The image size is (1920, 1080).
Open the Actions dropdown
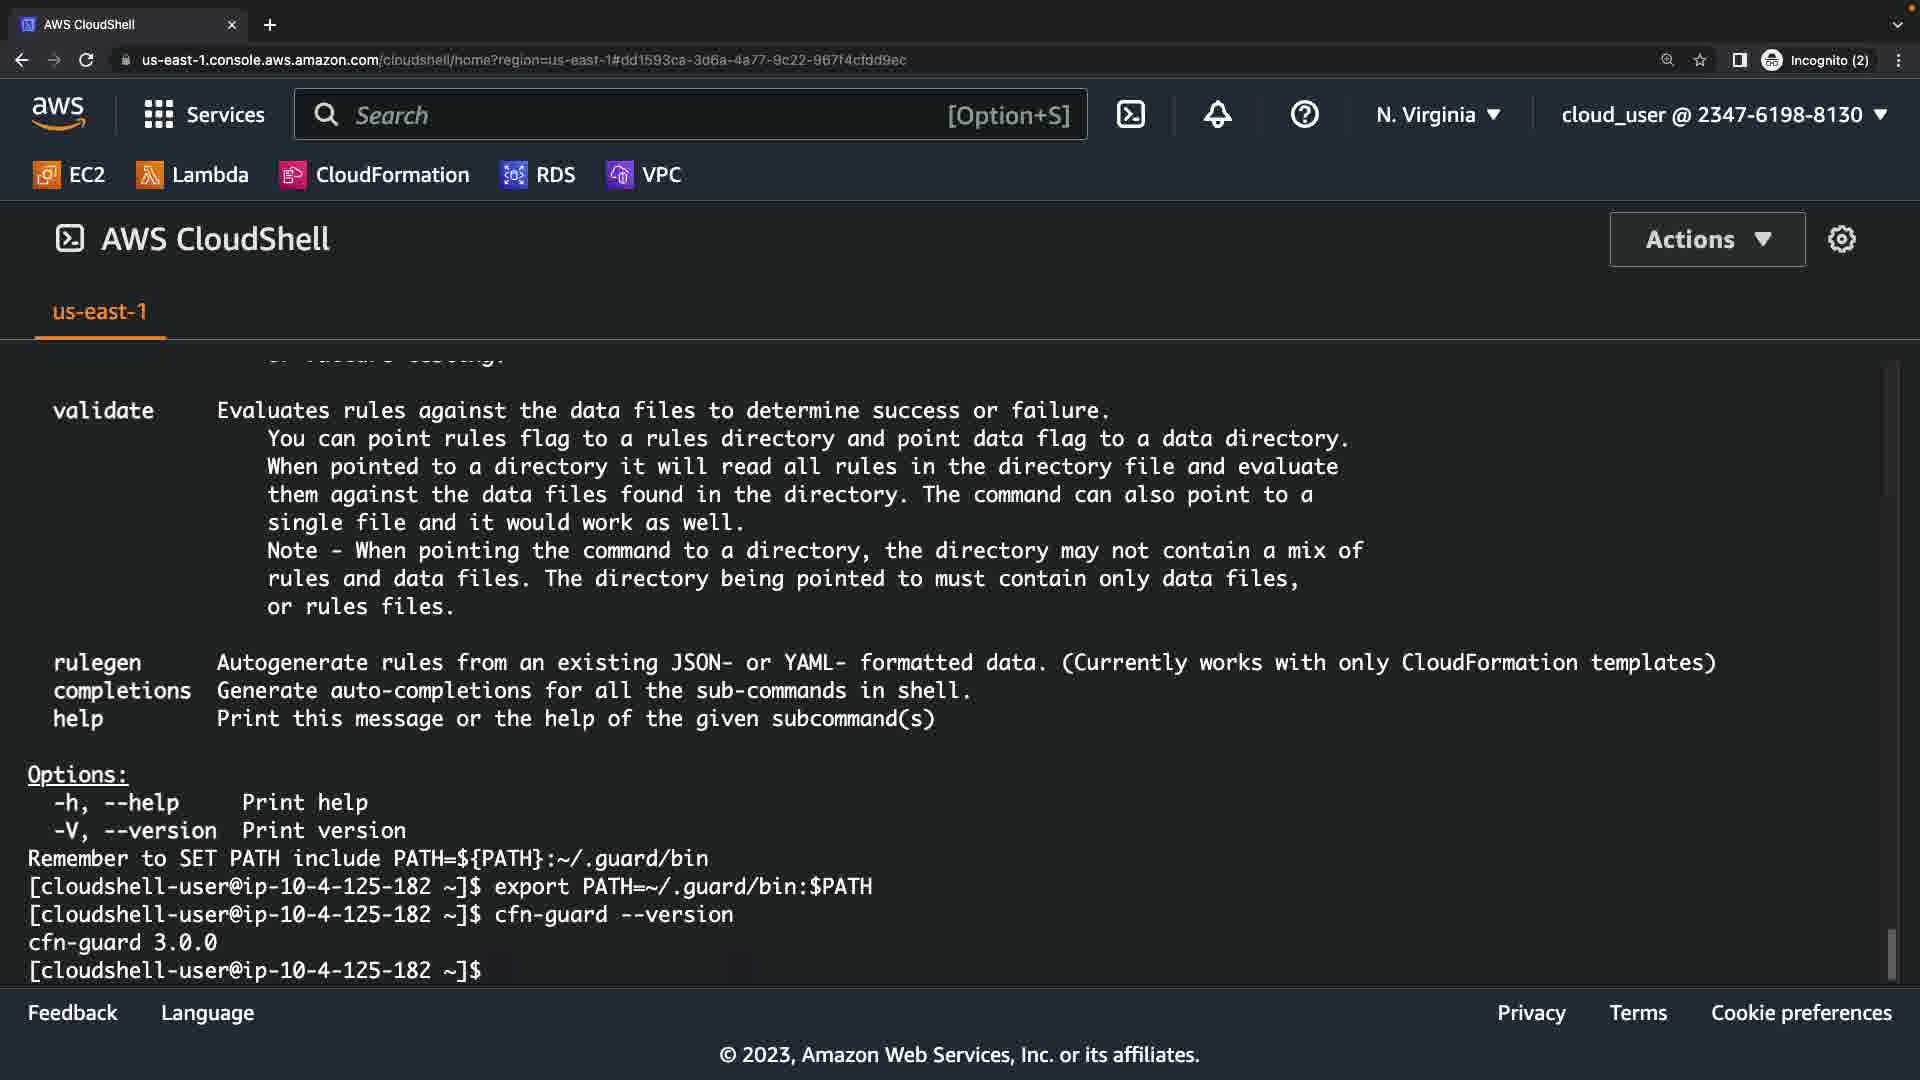click(x=1707, y=239)
